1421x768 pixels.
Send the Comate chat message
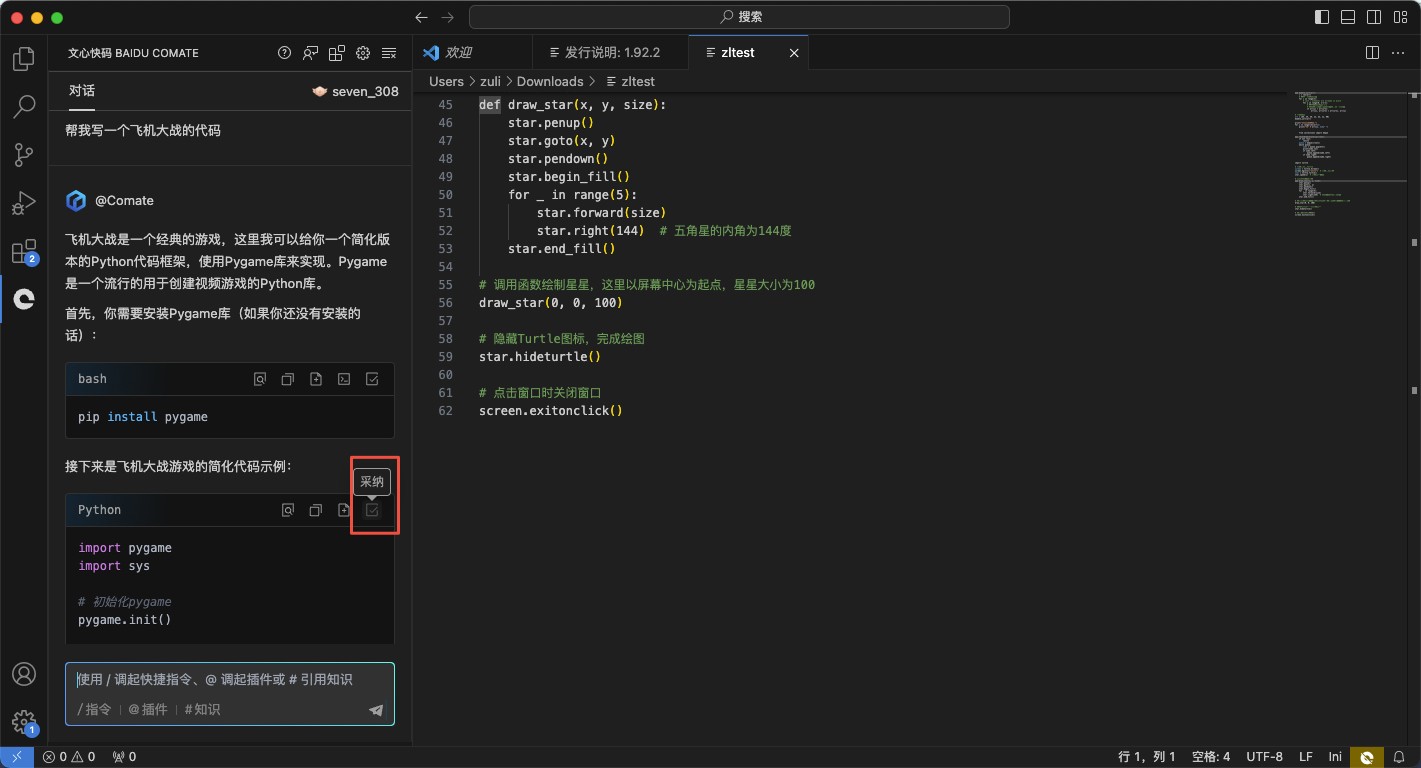click(376, 710)
